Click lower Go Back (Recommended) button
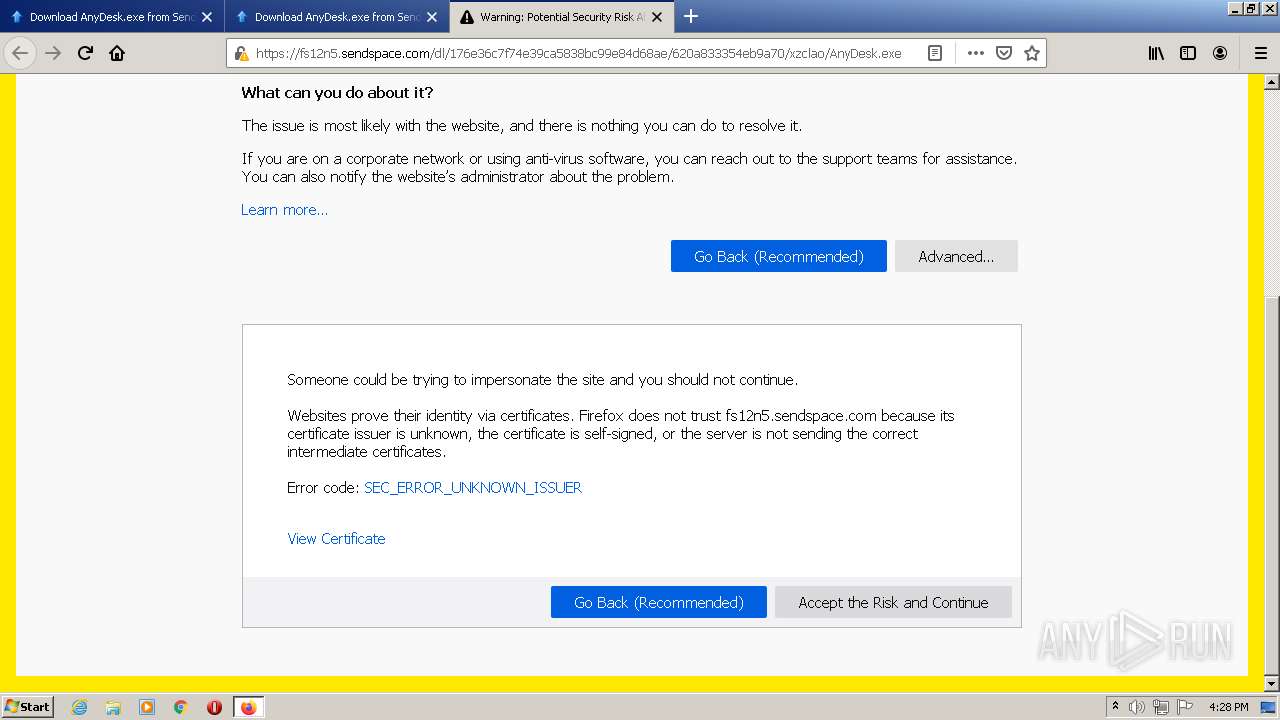1280x720 pixels. coord(658,602)
